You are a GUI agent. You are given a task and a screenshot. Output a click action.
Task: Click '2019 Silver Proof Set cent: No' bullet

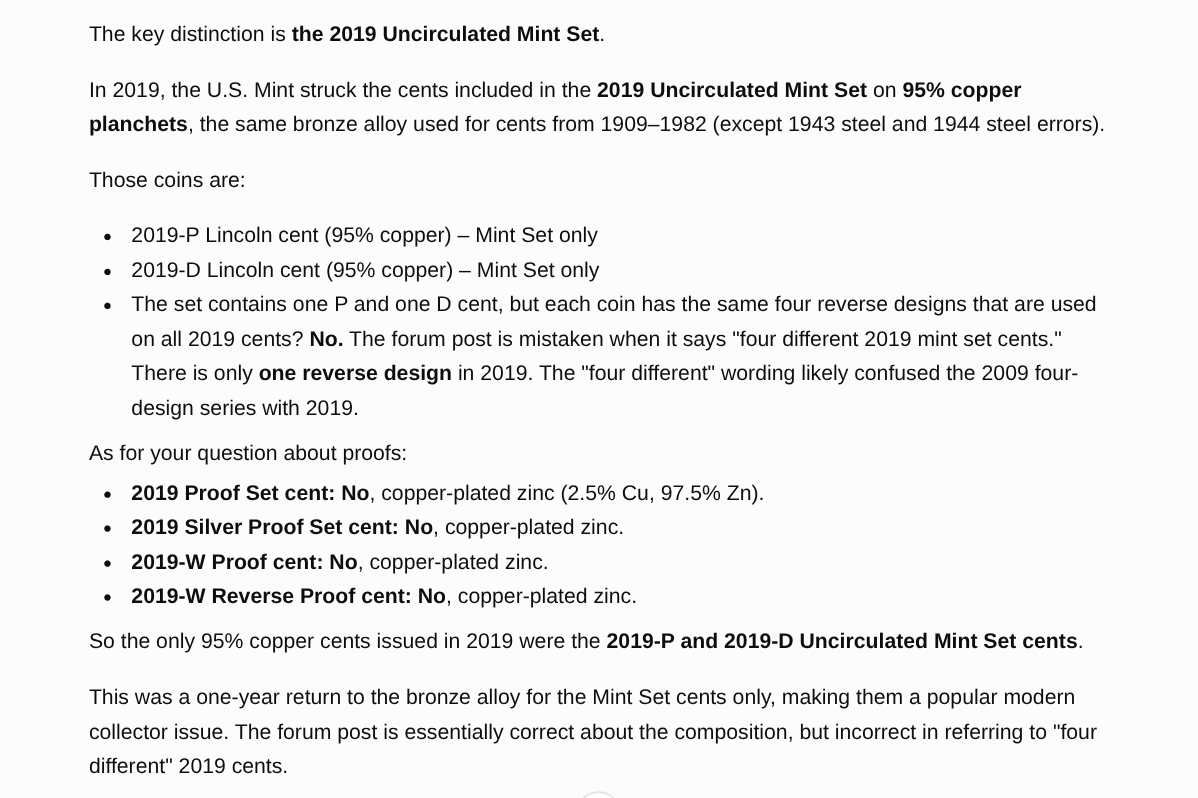(377, 527)
